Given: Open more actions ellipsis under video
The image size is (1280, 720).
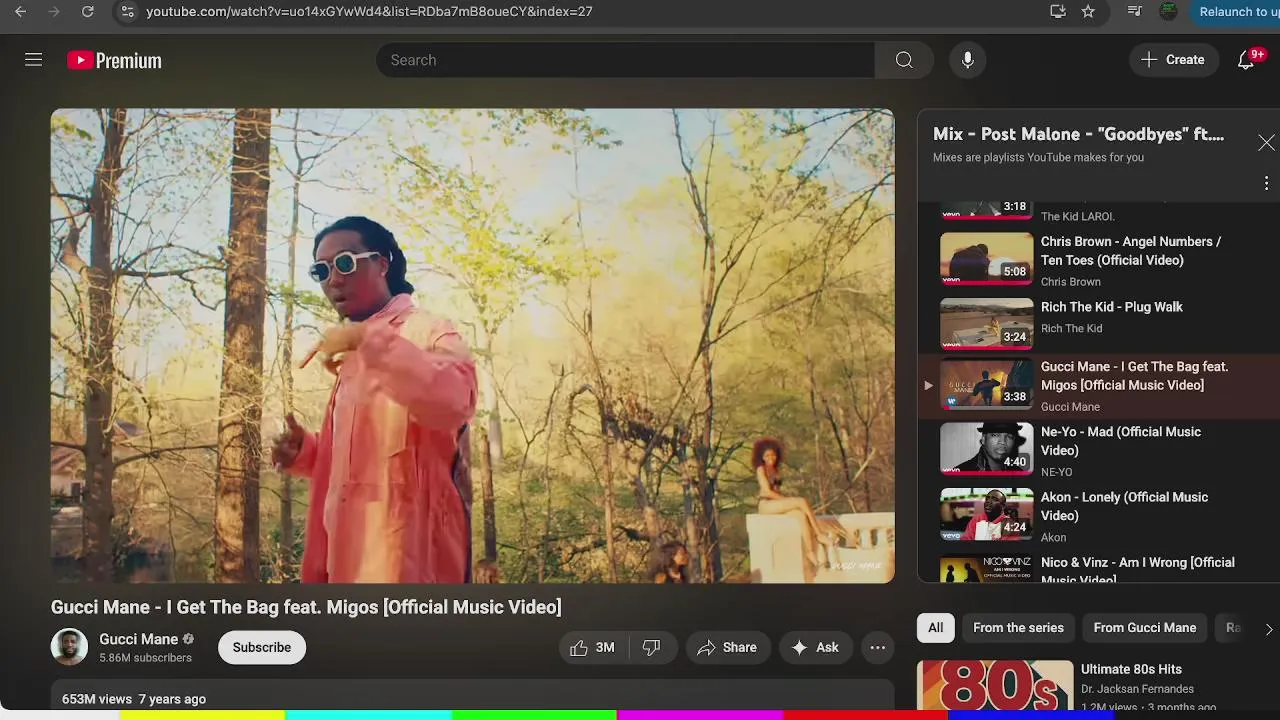Looking at the screenshot, I should pyautogui.click(x=877, y=647).
